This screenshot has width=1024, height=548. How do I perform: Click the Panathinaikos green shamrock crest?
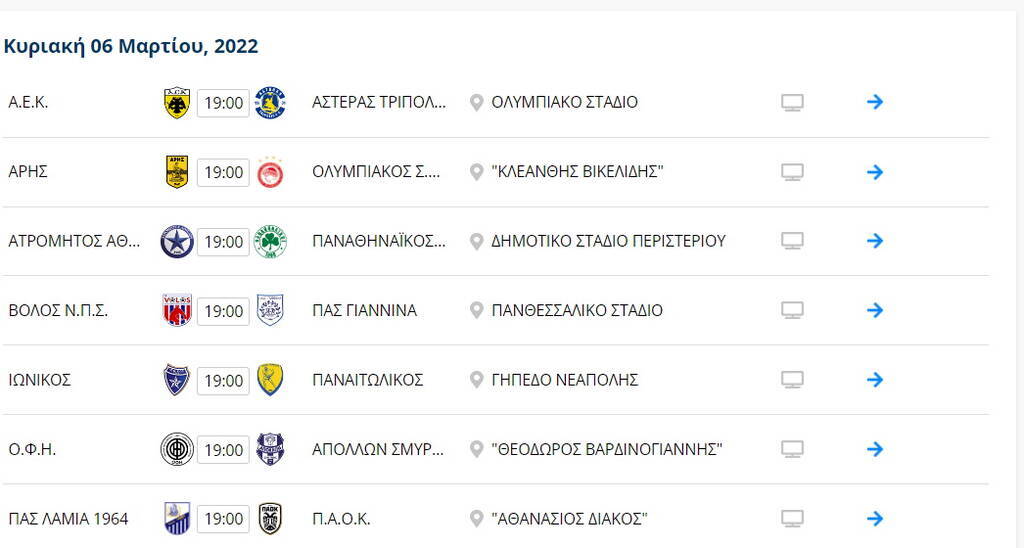coord(270,241)
